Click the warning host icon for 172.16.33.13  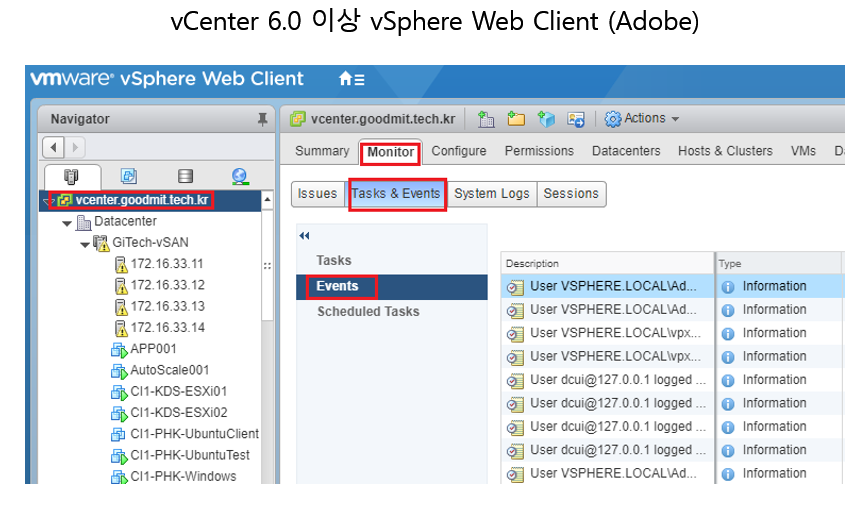(121, 307)
